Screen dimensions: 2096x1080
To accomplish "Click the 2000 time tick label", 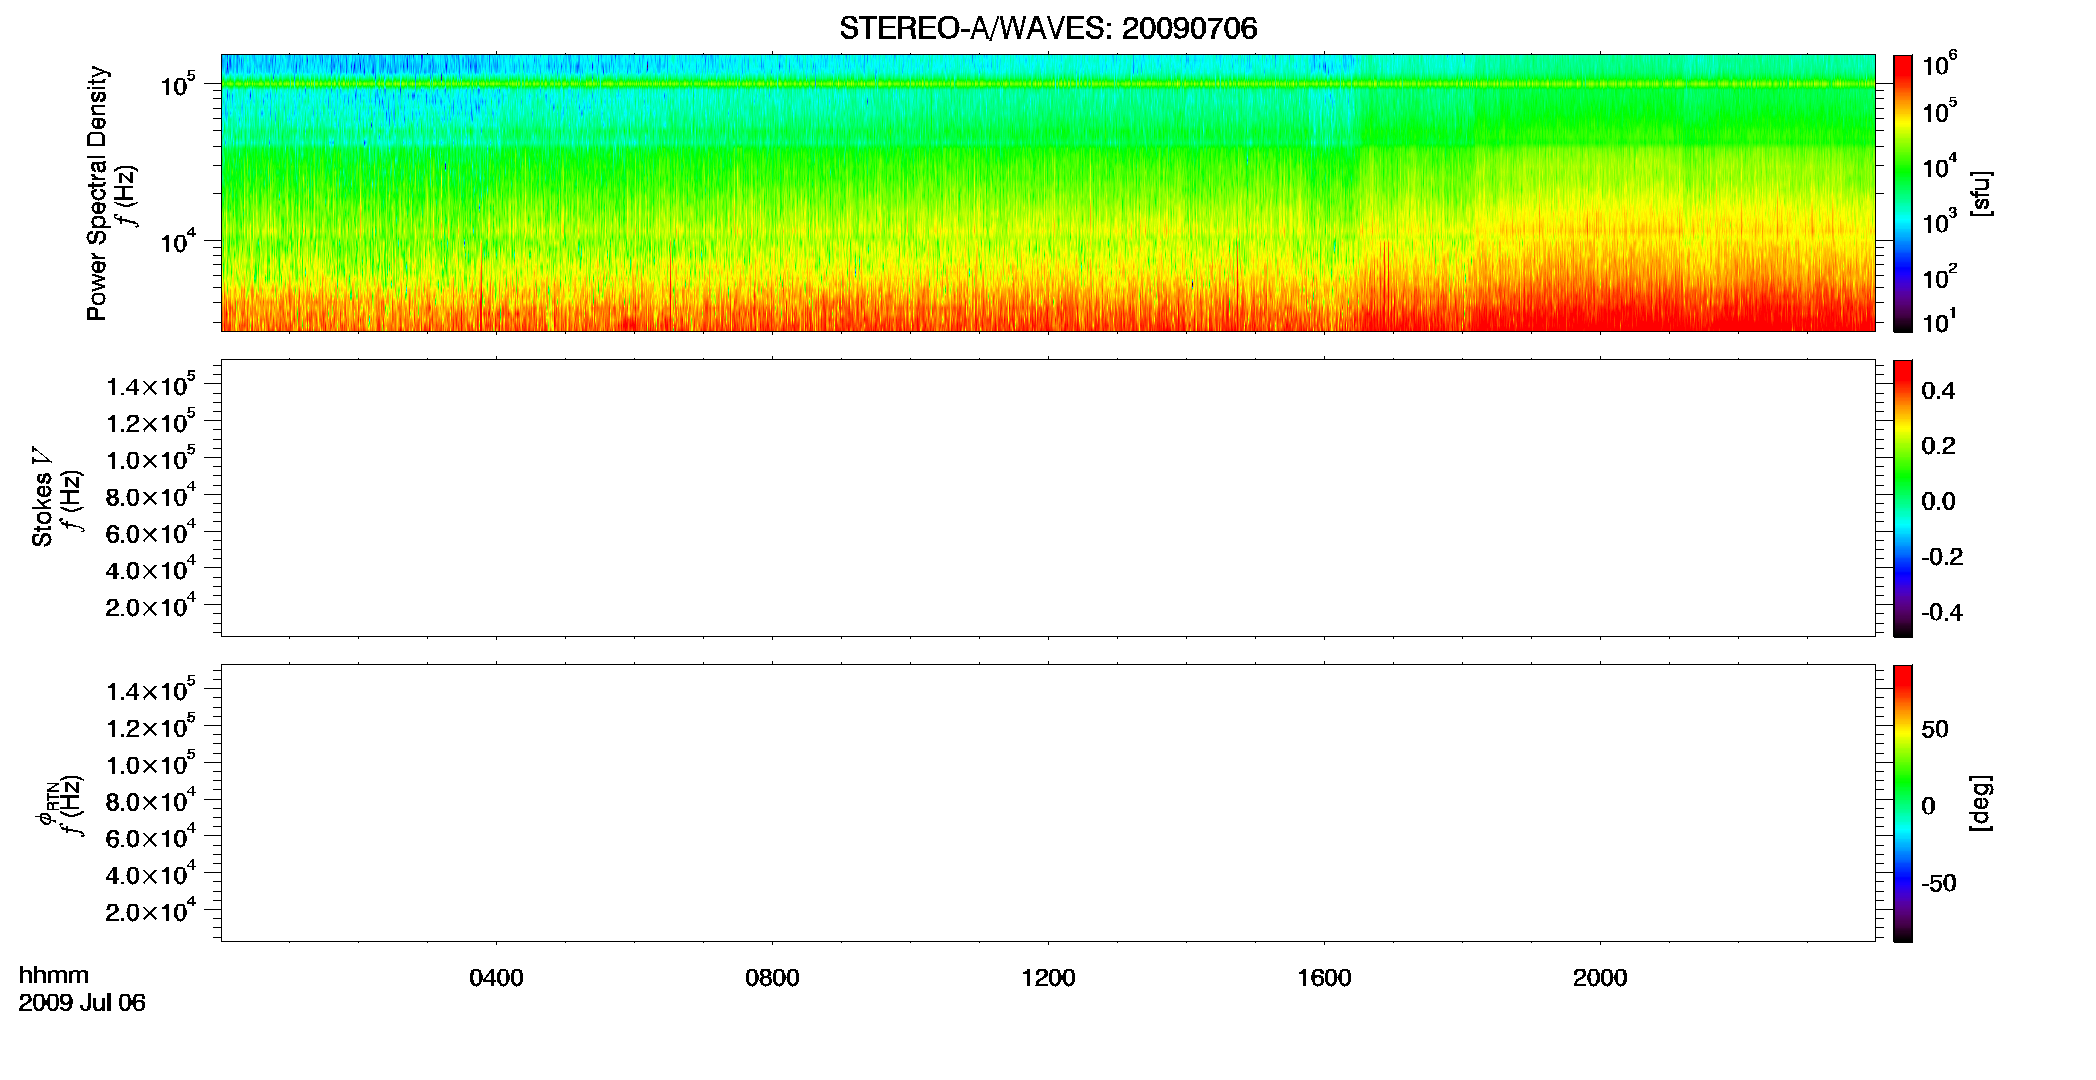I will pos(1600,978).
